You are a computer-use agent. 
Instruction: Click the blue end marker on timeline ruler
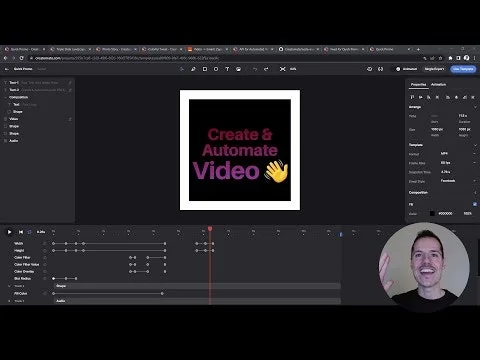pos(341,235)
